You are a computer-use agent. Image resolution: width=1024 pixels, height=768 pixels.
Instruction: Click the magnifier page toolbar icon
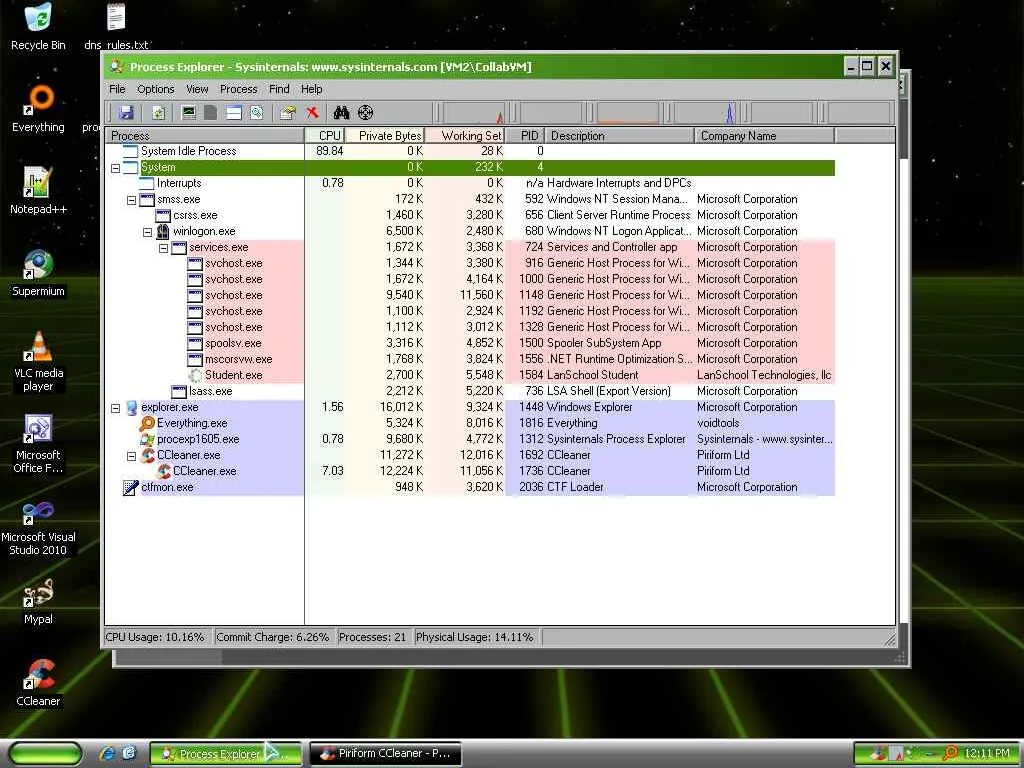coord(257,112)
